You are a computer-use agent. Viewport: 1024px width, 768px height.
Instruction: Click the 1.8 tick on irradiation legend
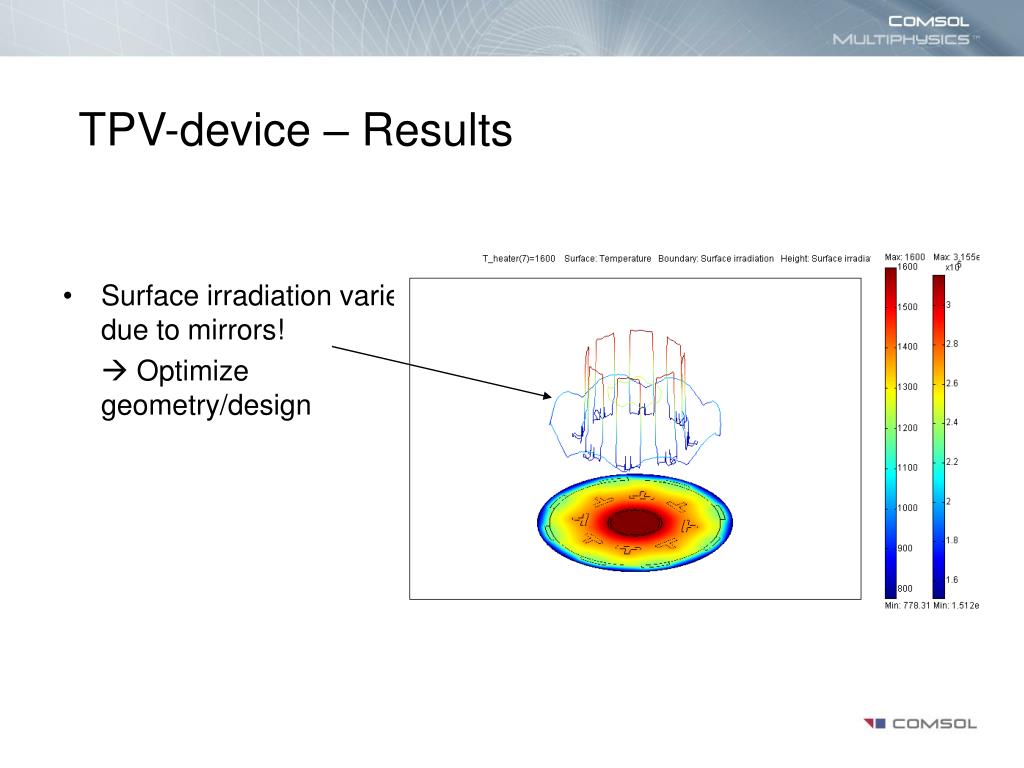[952, 540]
